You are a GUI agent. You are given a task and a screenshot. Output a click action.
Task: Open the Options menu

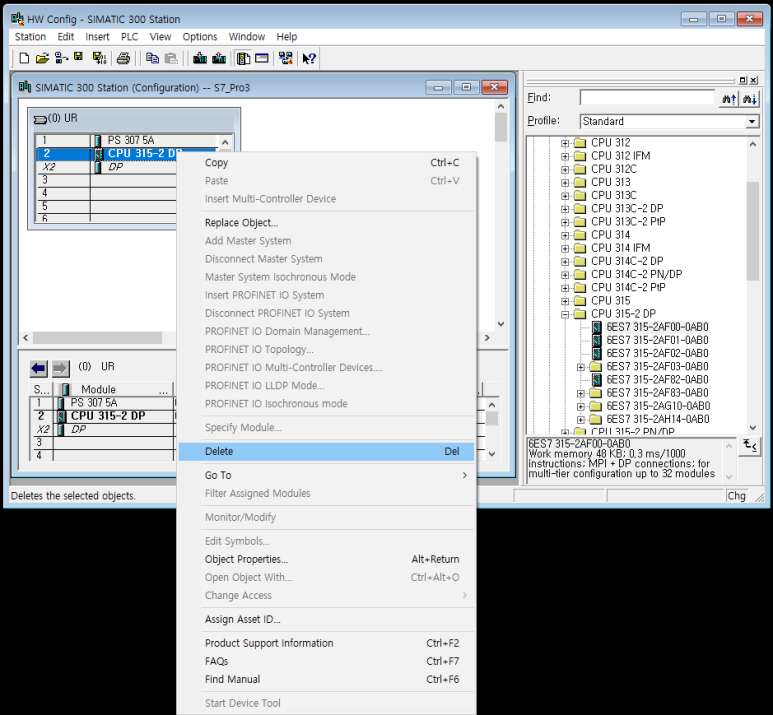tap(200, 37)
